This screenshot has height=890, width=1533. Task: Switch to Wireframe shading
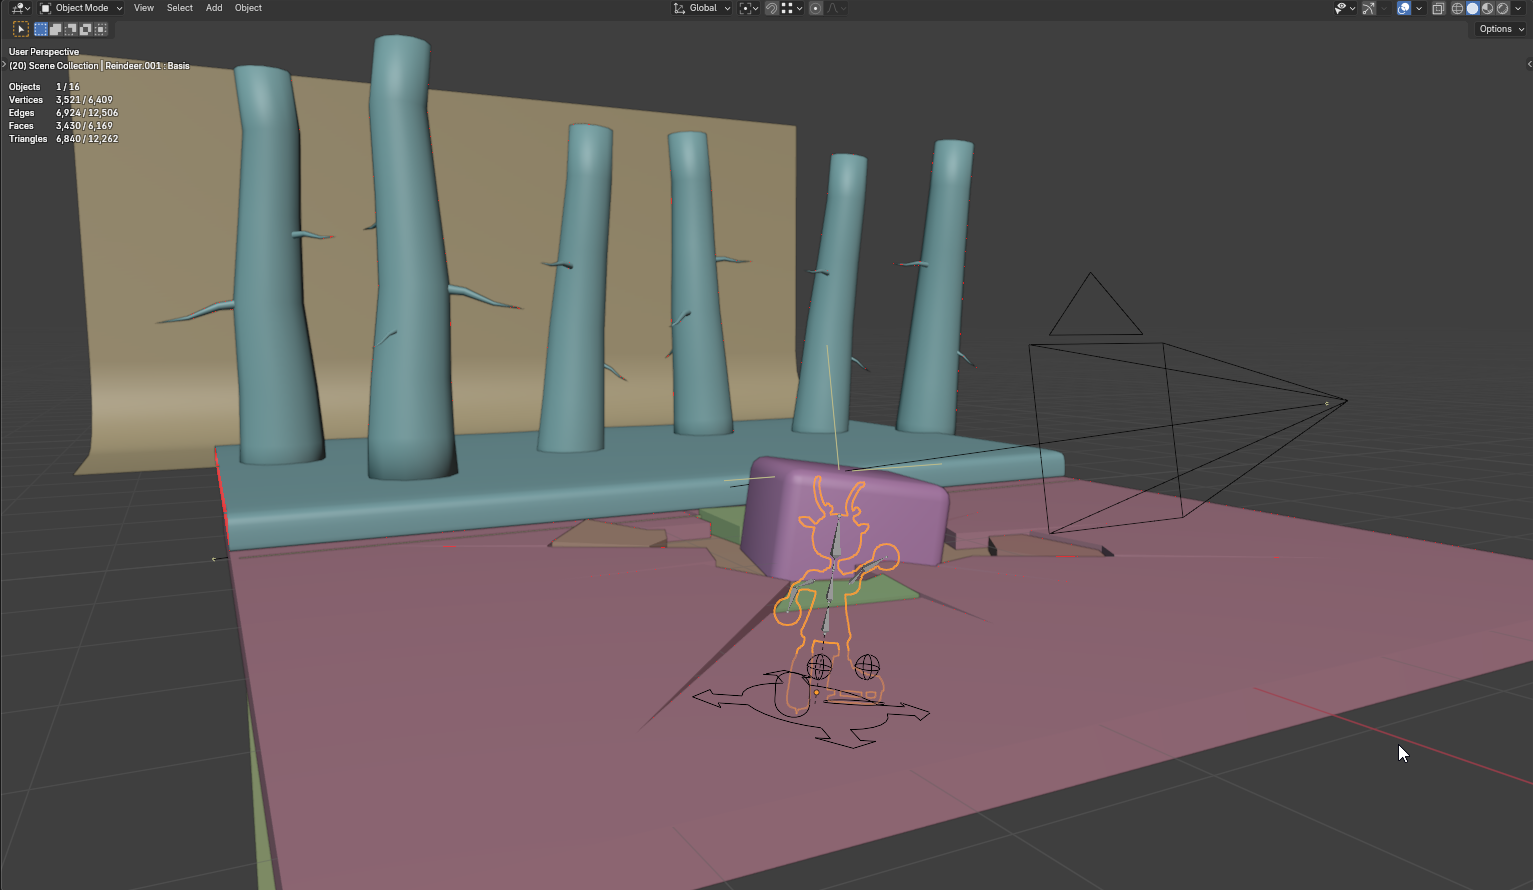1458,8
